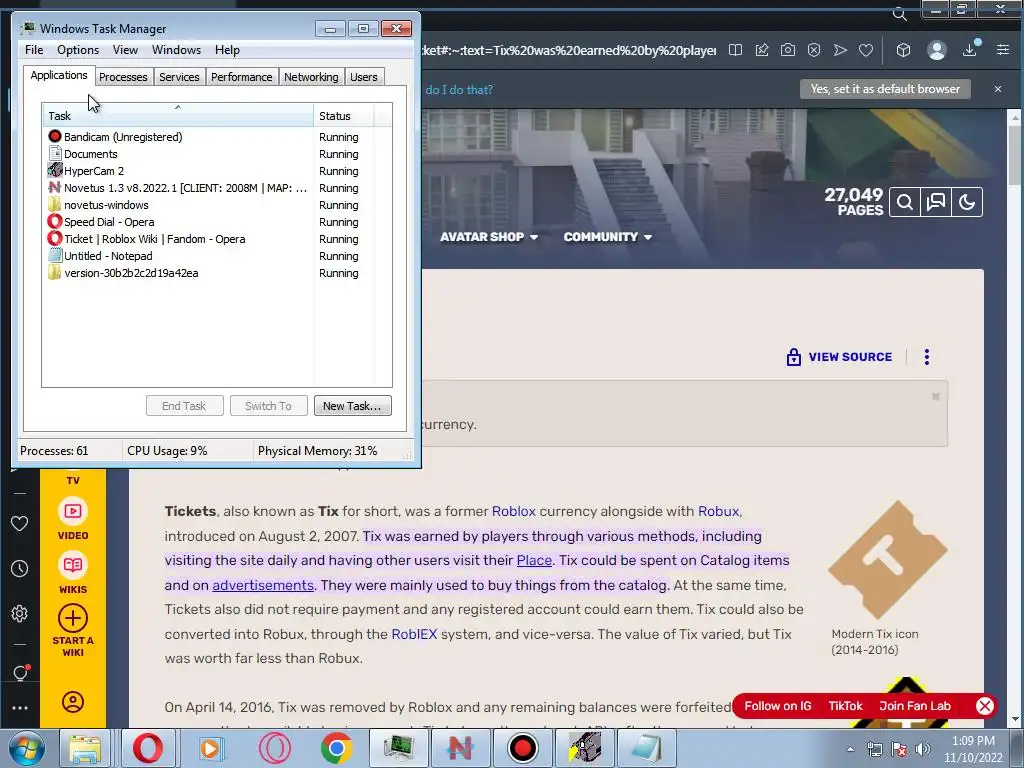Open the Opera account profile icon

point(936,50)
